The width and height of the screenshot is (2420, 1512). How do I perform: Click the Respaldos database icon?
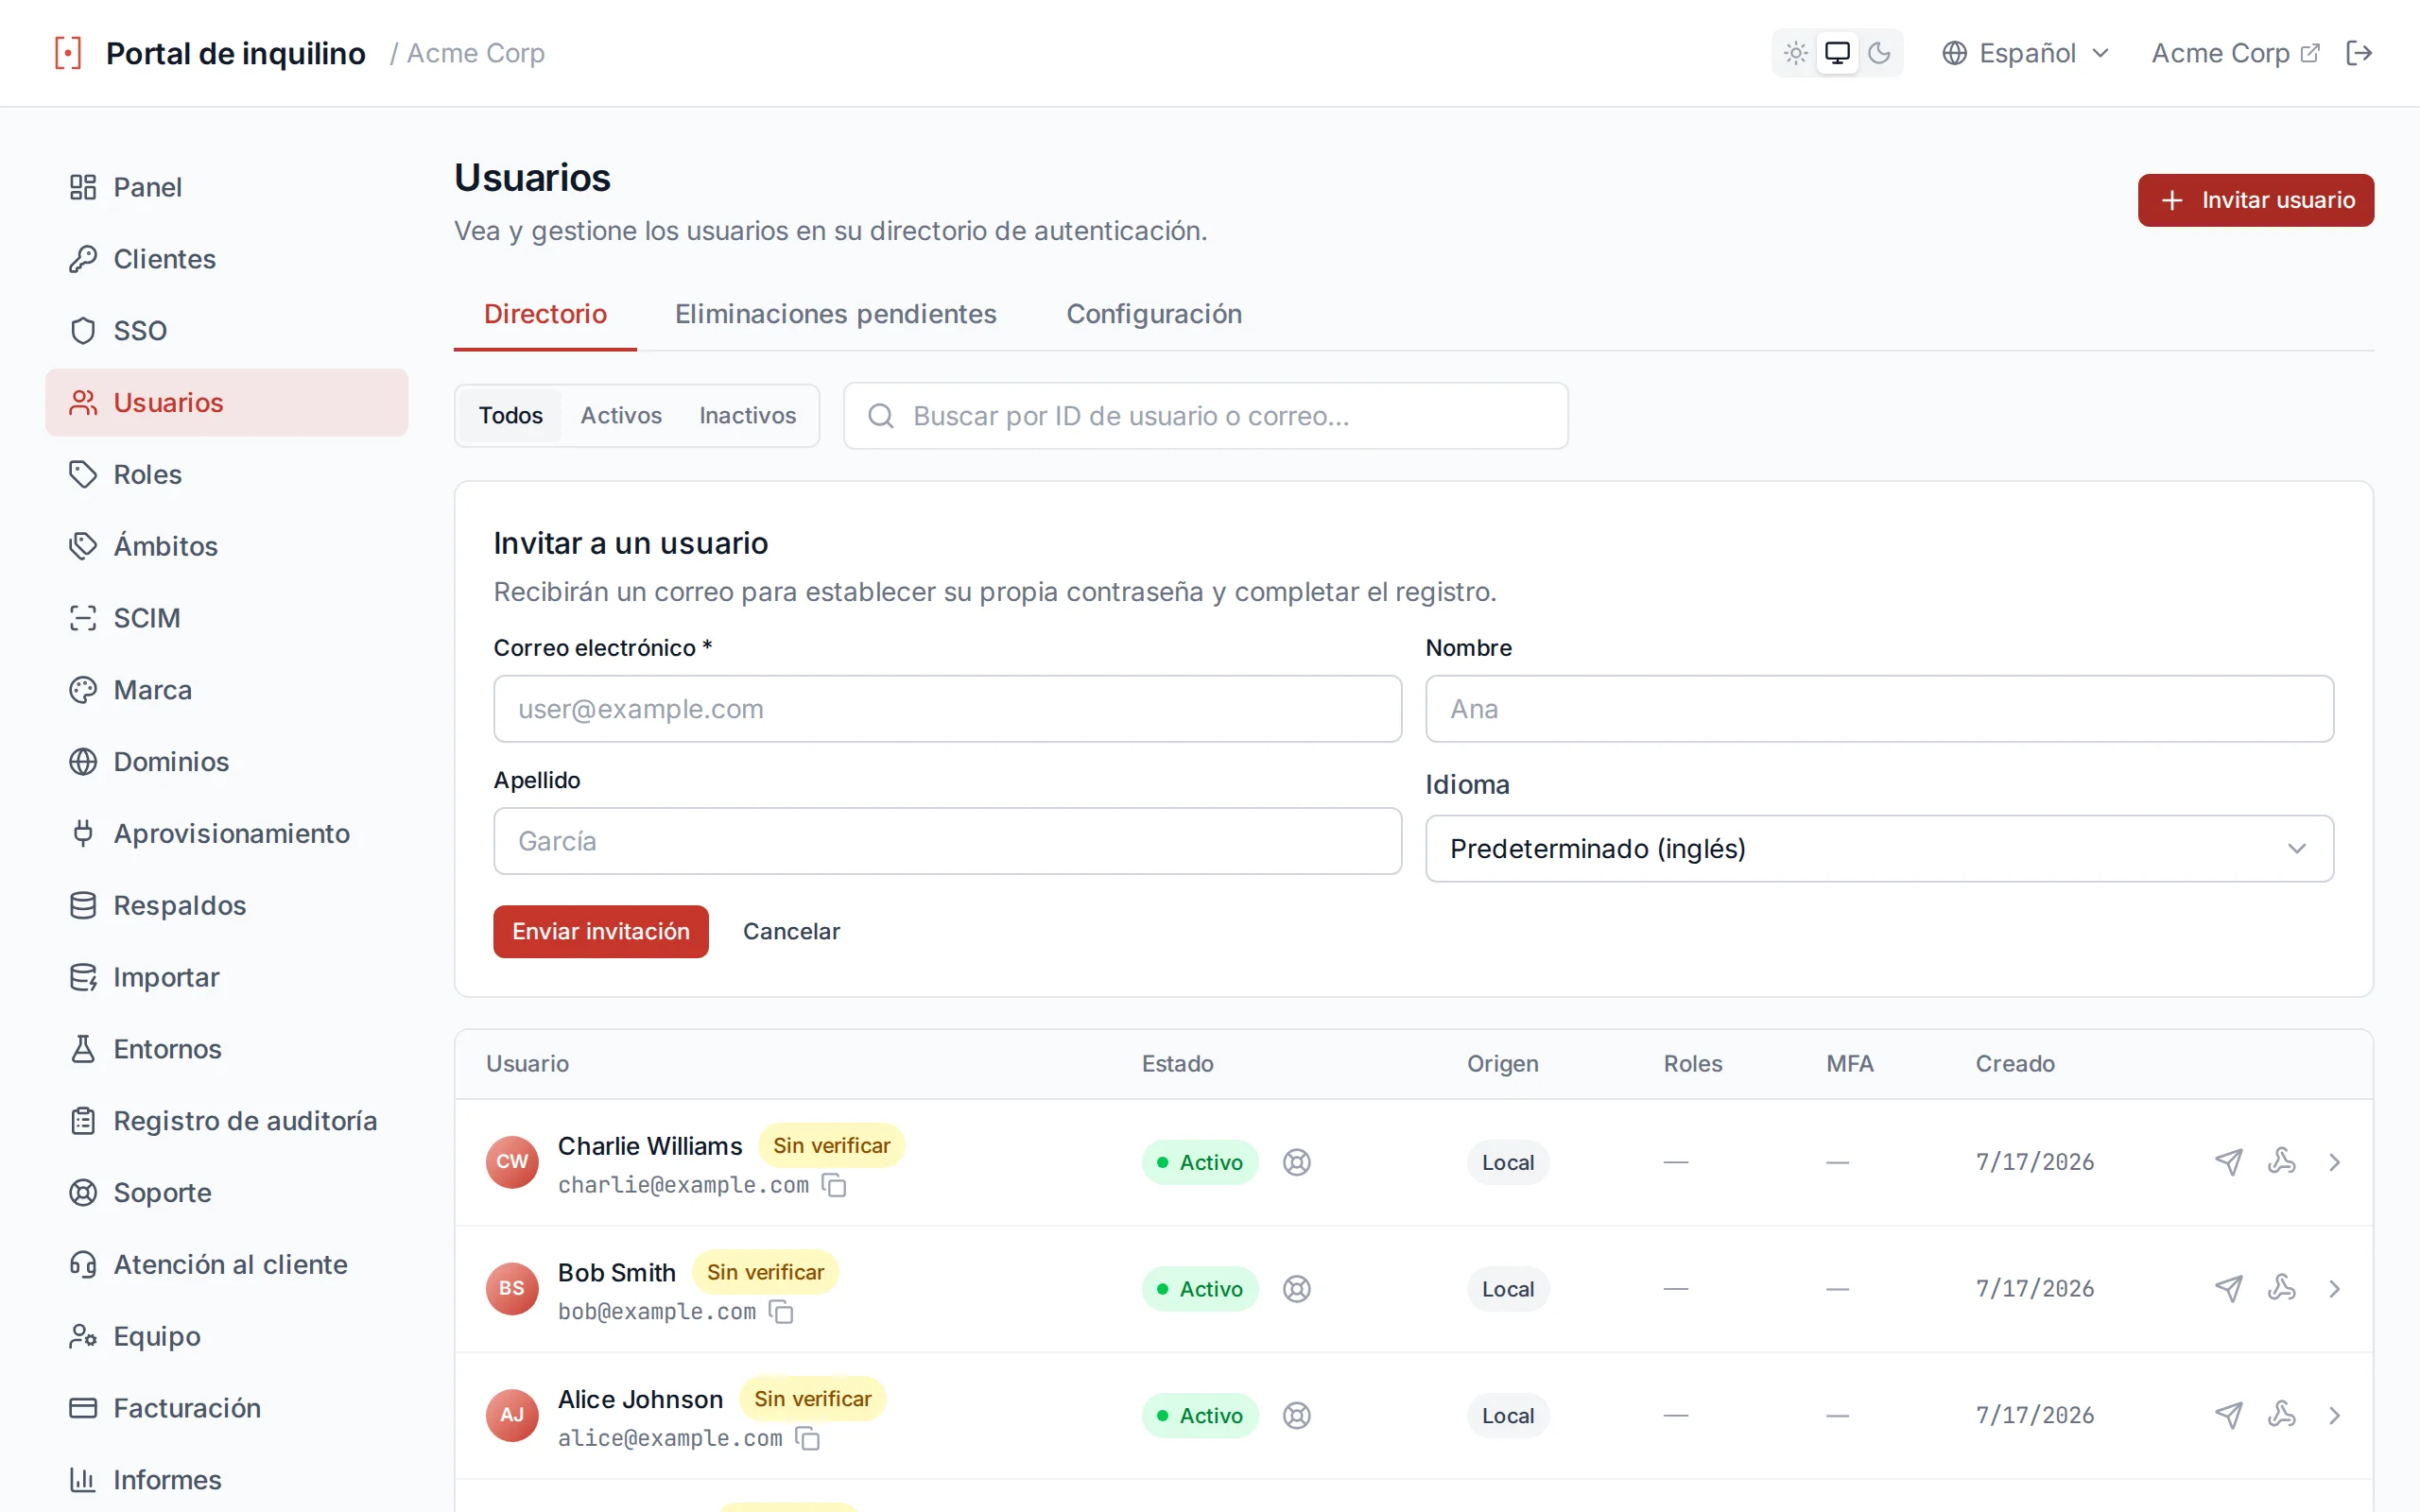pyautogui.click(x=83, y=905)
